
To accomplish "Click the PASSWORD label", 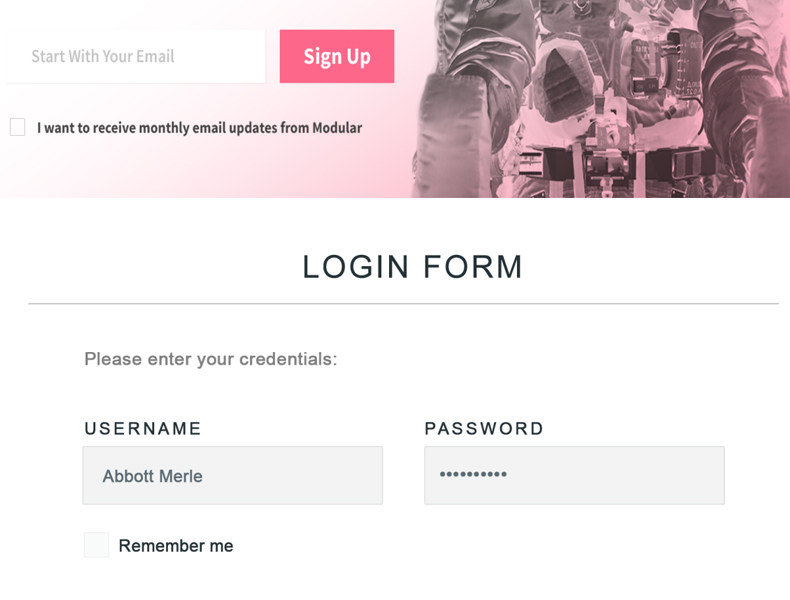I will click(484, 429).
